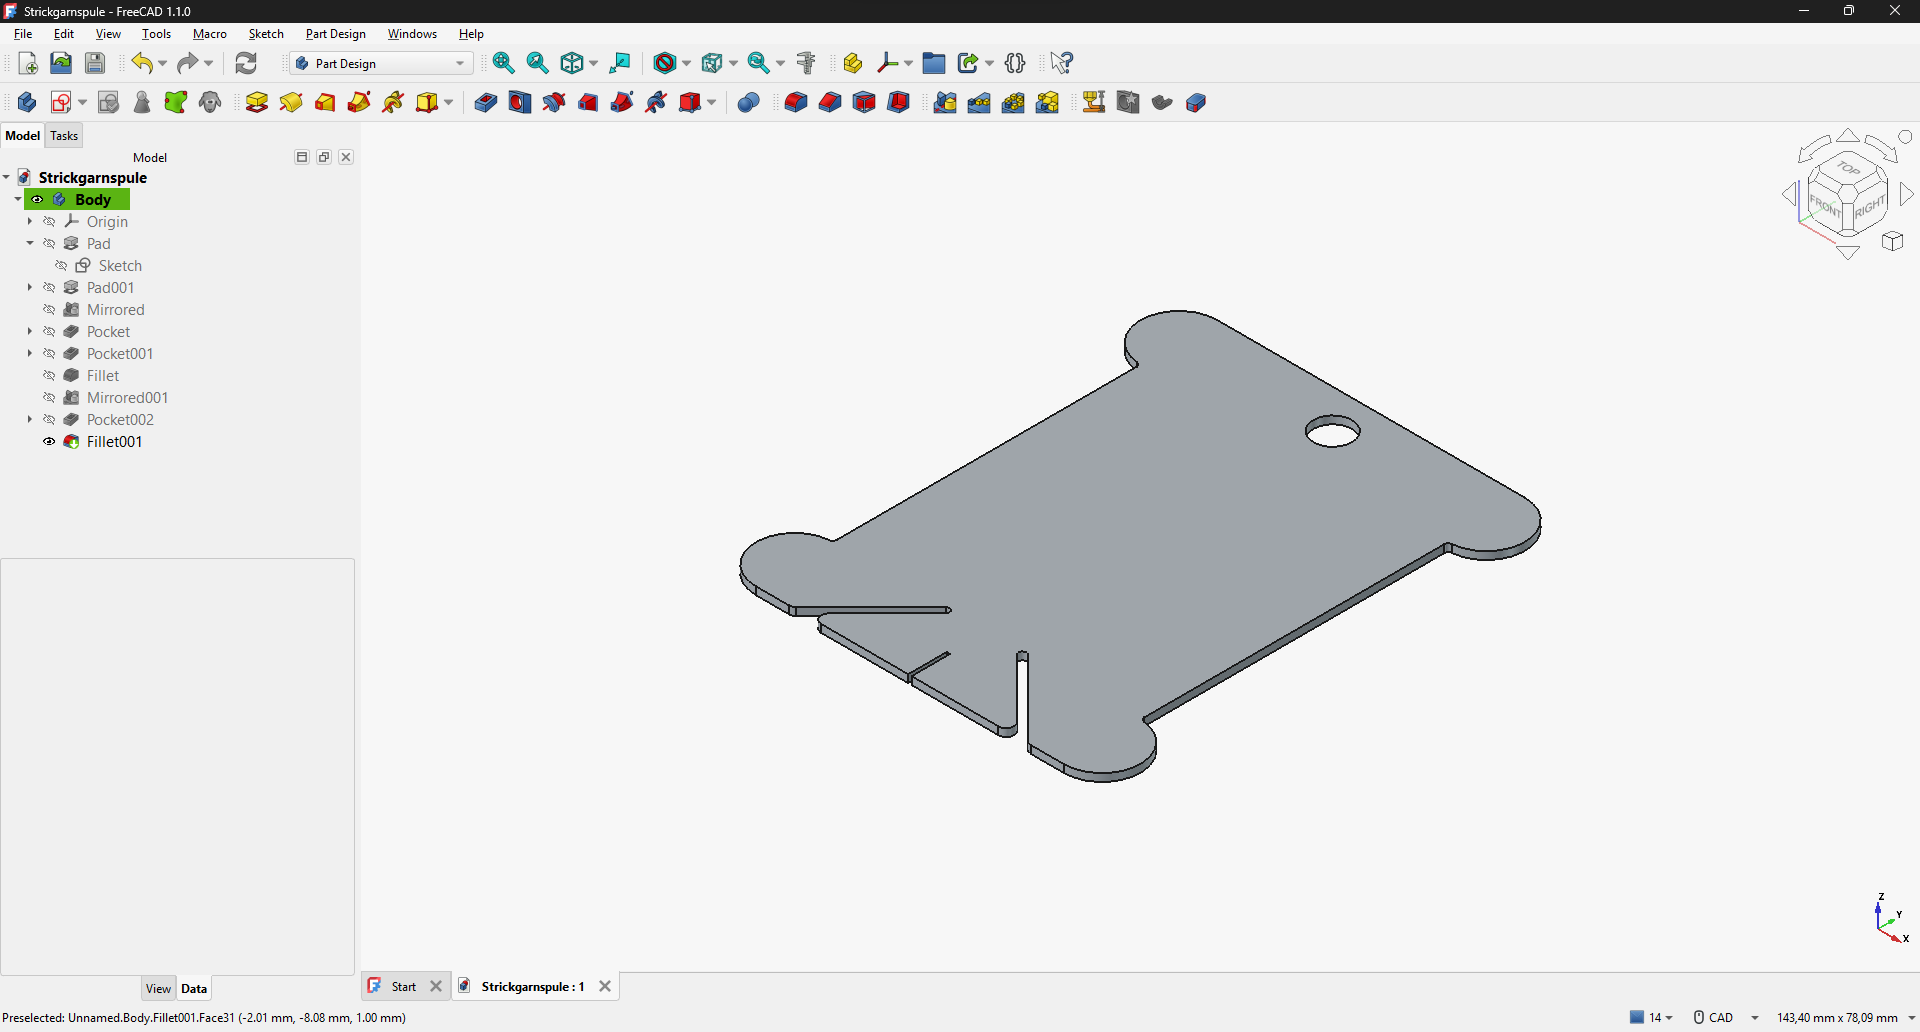Select the Pocket tool in toolbar
The width and height of the screenshot is (1920, 1032).
pos(485,102)
